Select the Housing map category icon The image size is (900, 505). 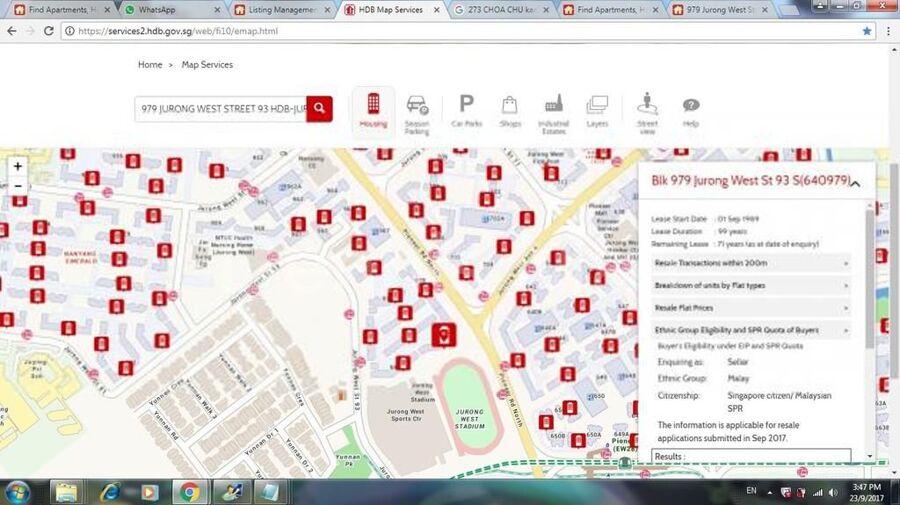[373, 111]
